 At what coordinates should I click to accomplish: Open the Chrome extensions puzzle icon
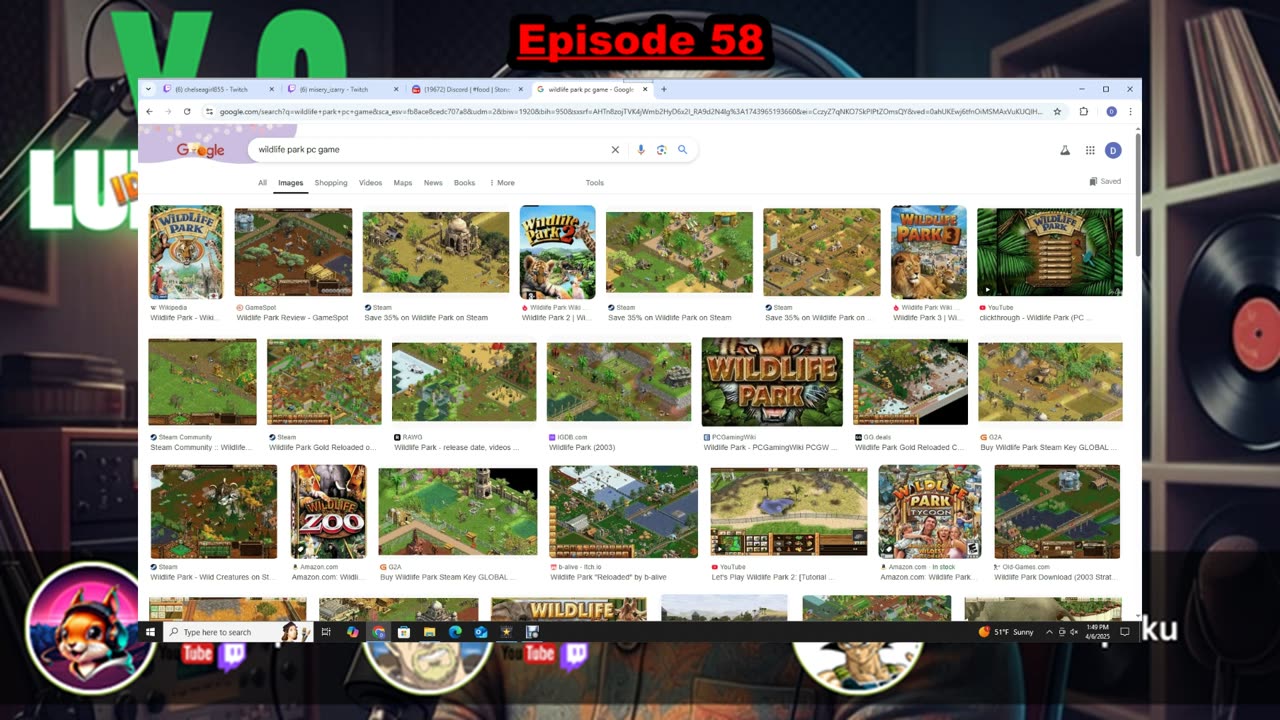1083,111
